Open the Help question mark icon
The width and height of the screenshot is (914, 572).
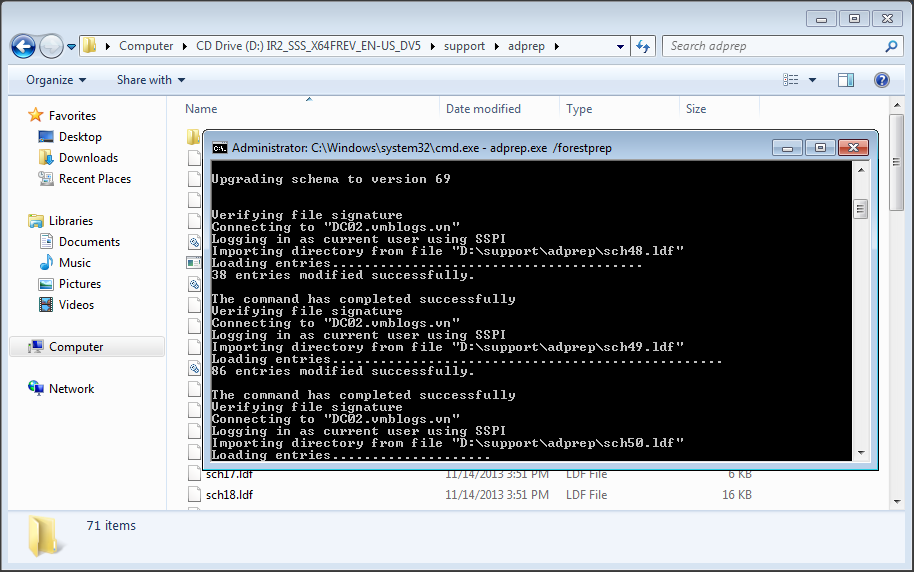[881, 80]
